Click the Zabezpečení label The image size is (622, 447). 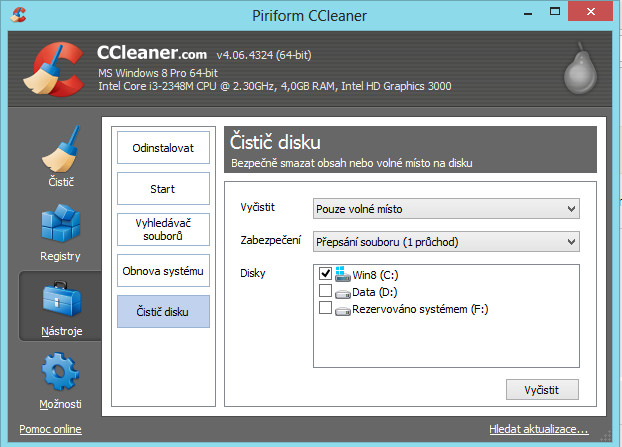271,240
